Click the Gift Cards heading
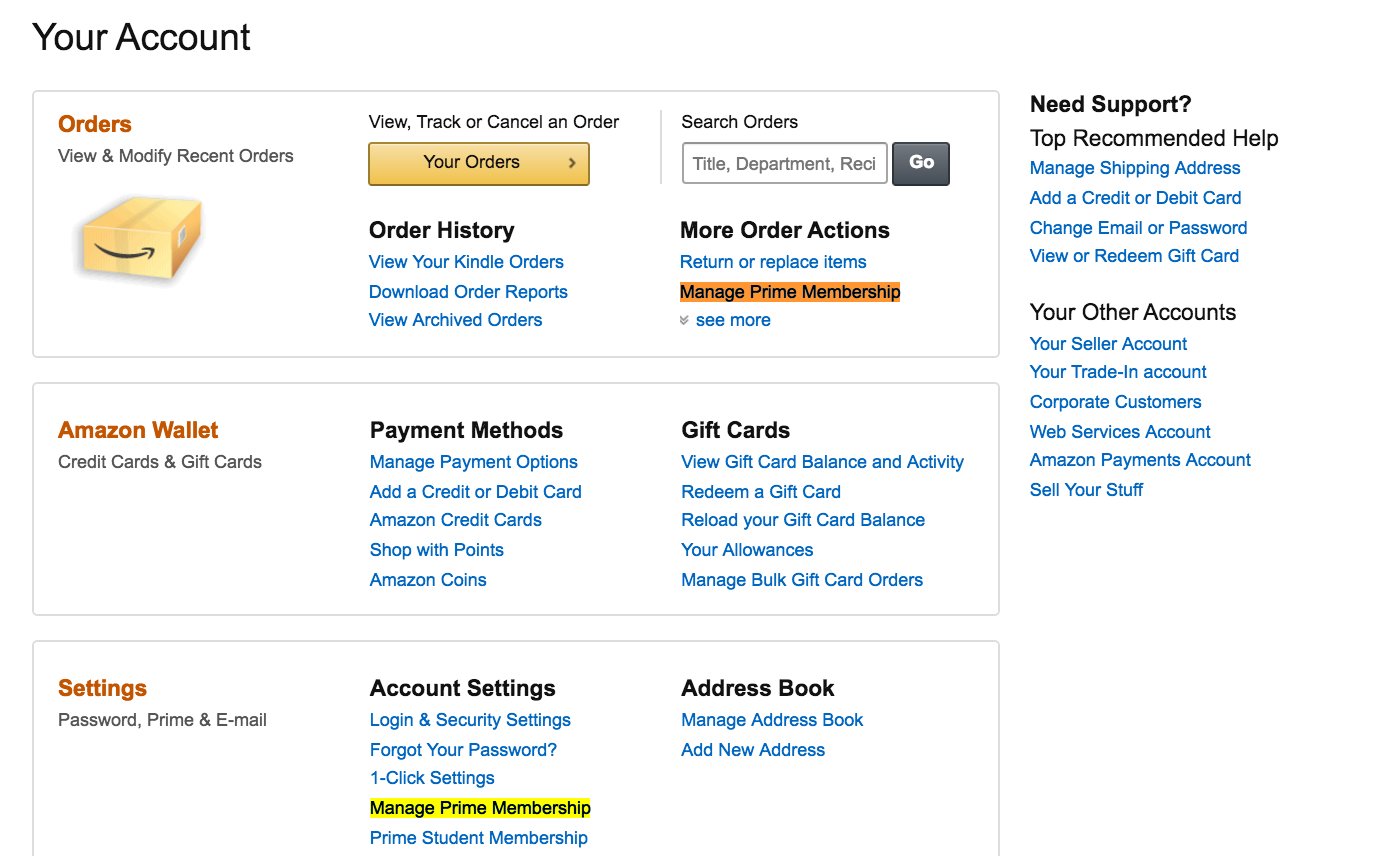1382x856 pixels. tap(736, 430)
